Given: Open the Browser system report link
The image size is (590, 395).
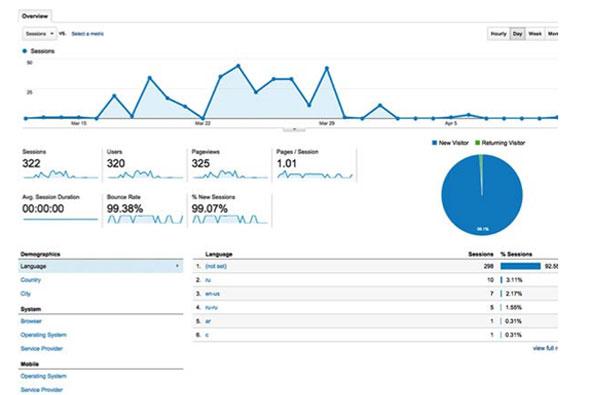Looking at the screenshot, I should pos(31,321).
